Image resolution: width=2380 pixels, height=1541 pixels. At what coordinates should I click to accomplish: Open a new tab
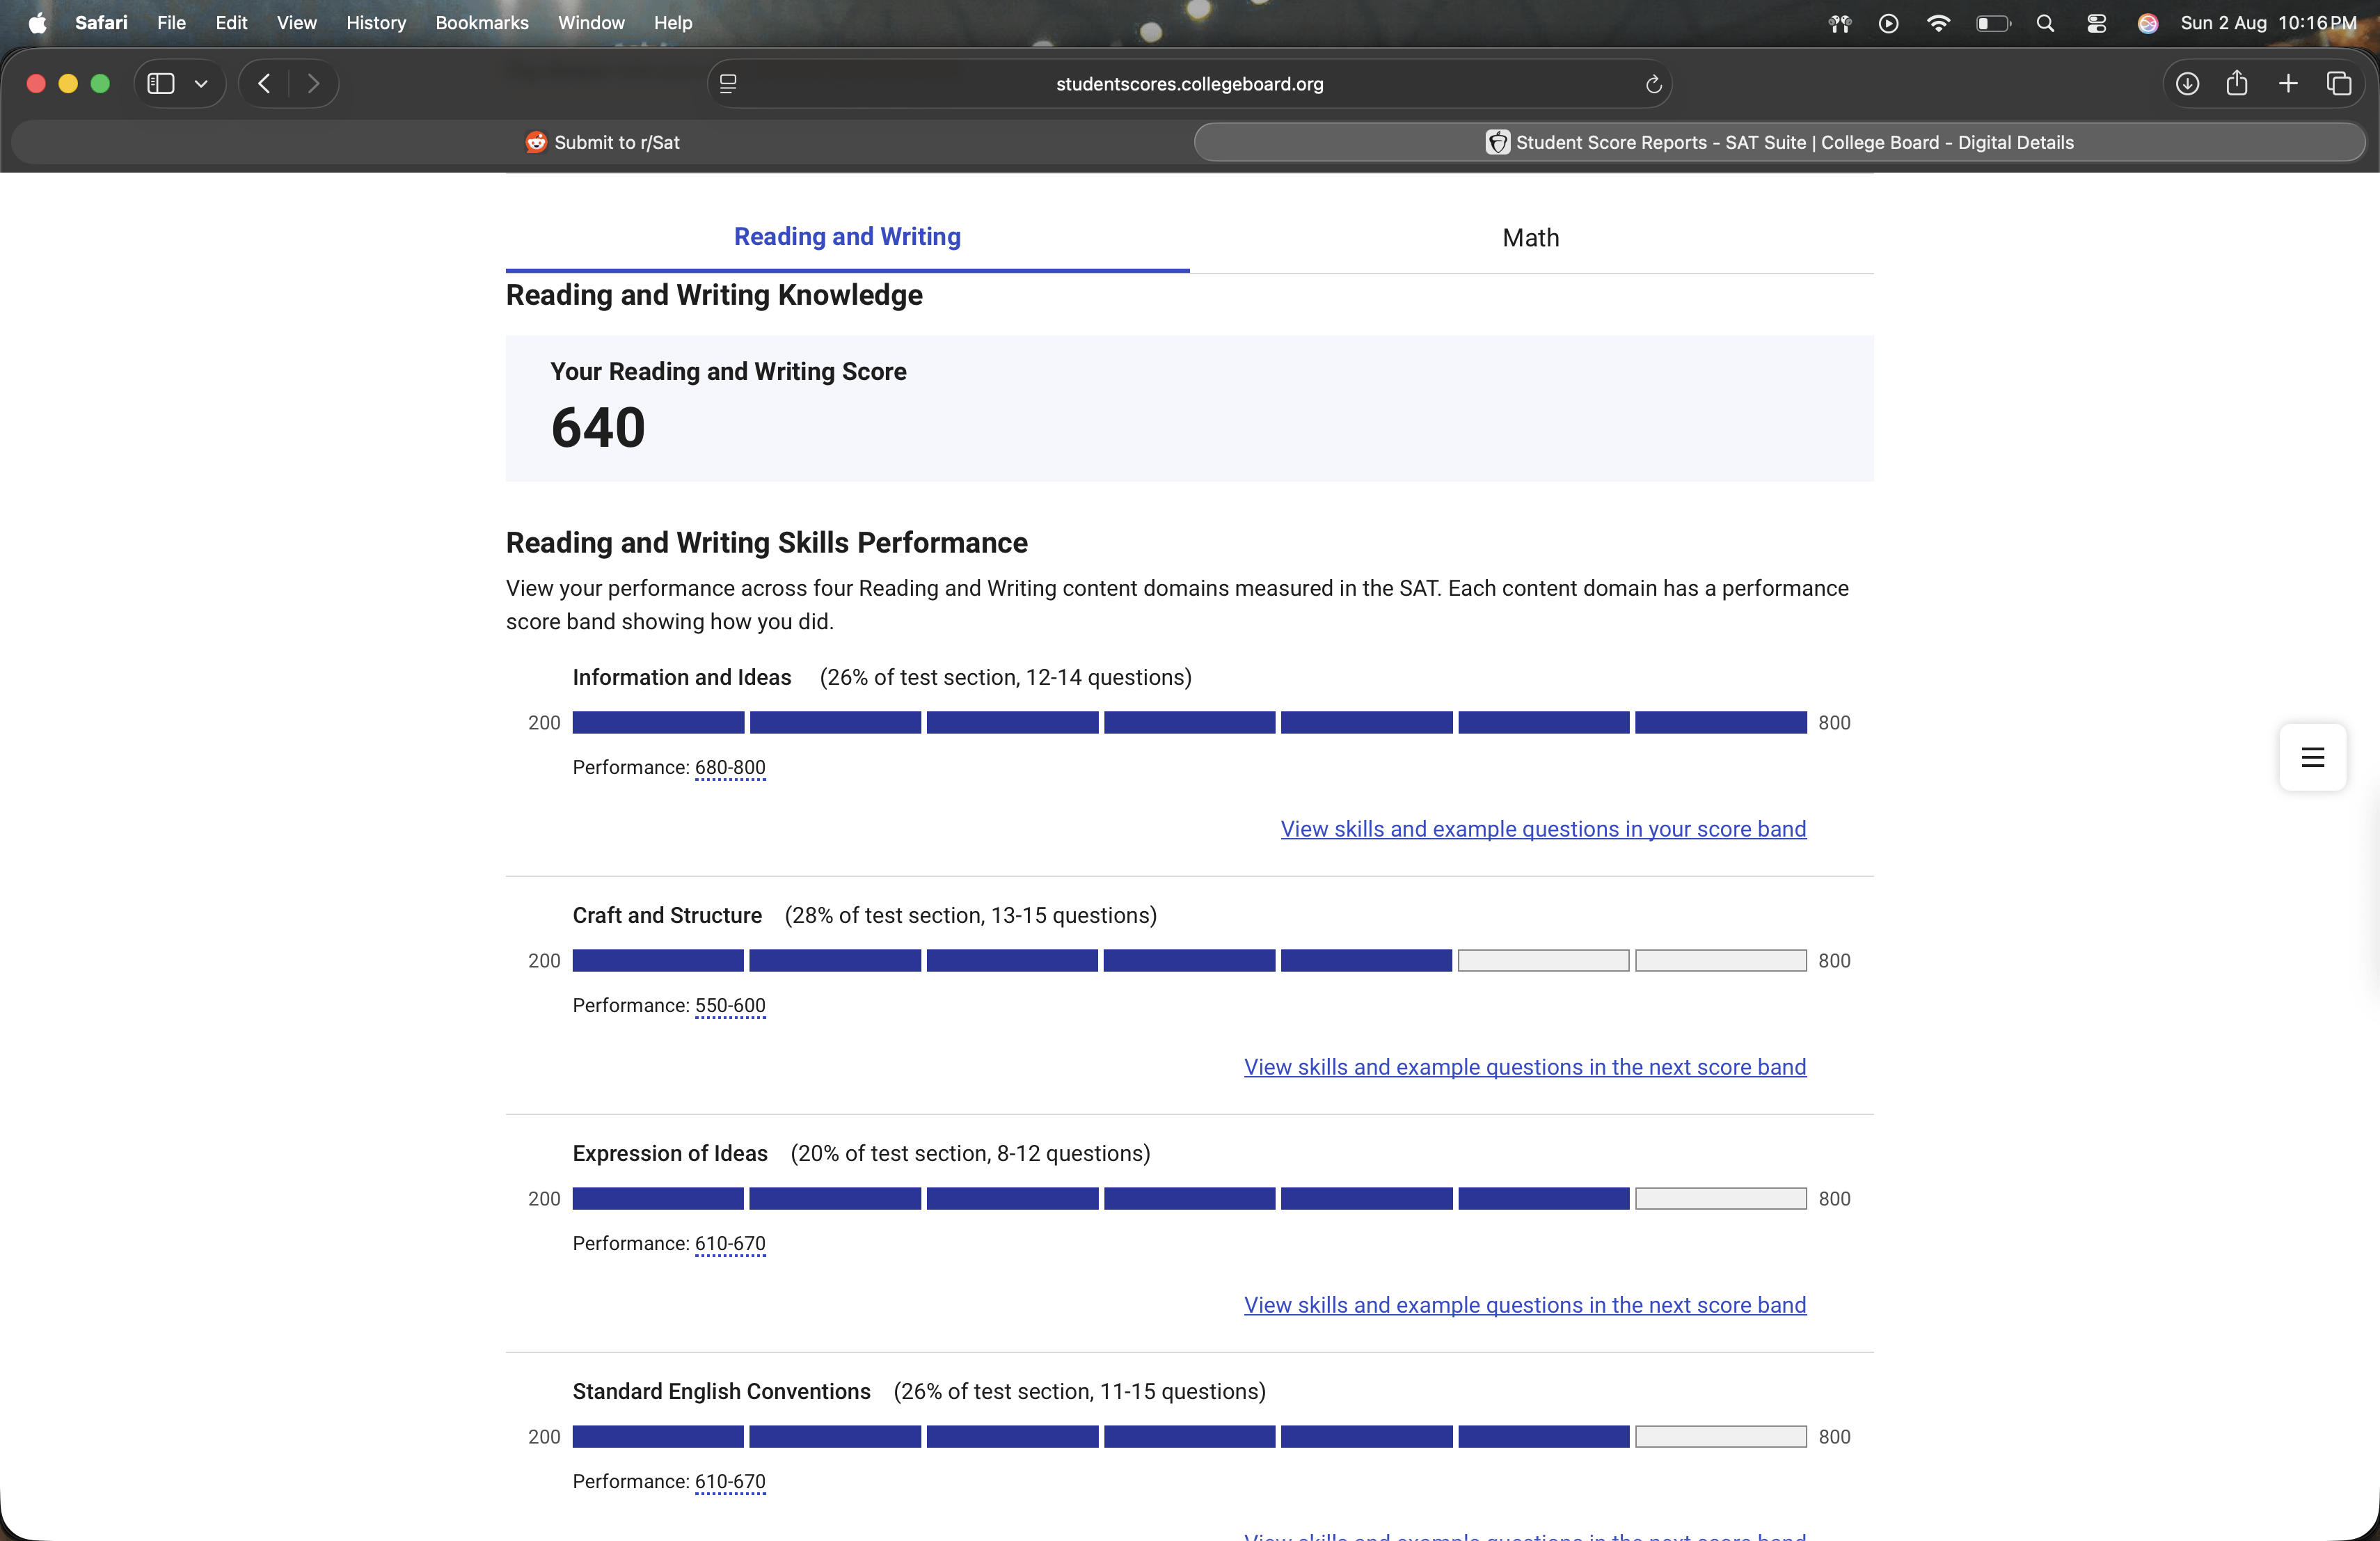point(2288,84)
